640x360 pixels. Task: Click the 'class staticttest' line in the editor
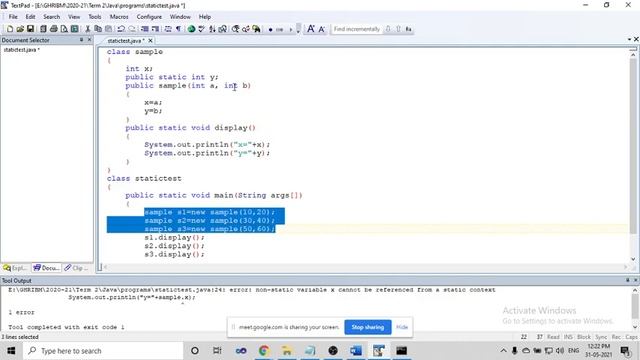pyautogui.click(x=144, y=179)
